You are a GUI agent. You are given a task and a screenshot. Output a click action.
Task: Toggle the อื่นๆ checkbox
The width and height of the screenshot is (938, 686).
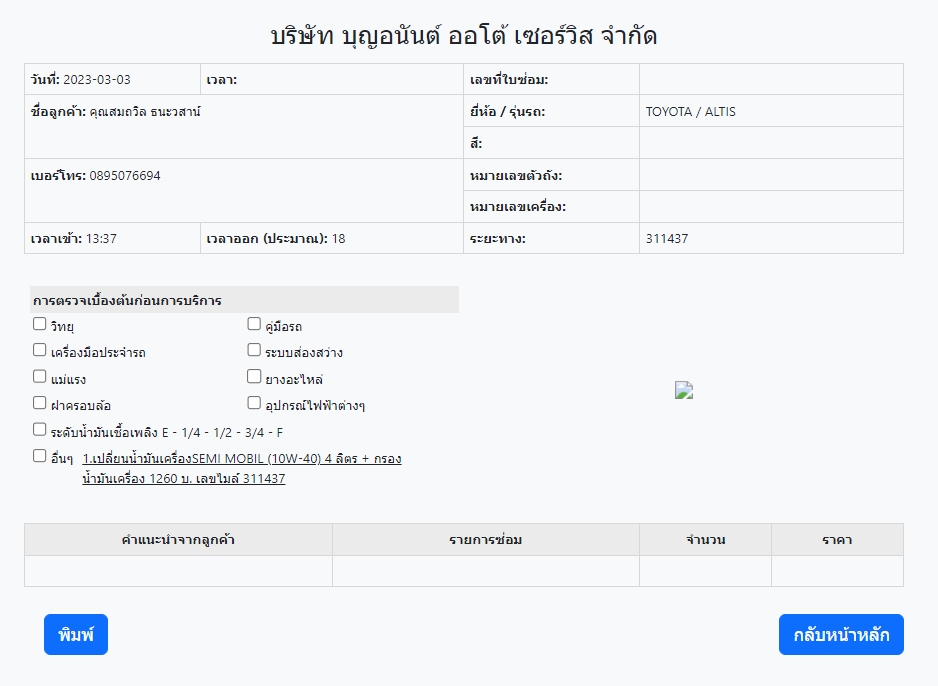(x=40, y=456)
